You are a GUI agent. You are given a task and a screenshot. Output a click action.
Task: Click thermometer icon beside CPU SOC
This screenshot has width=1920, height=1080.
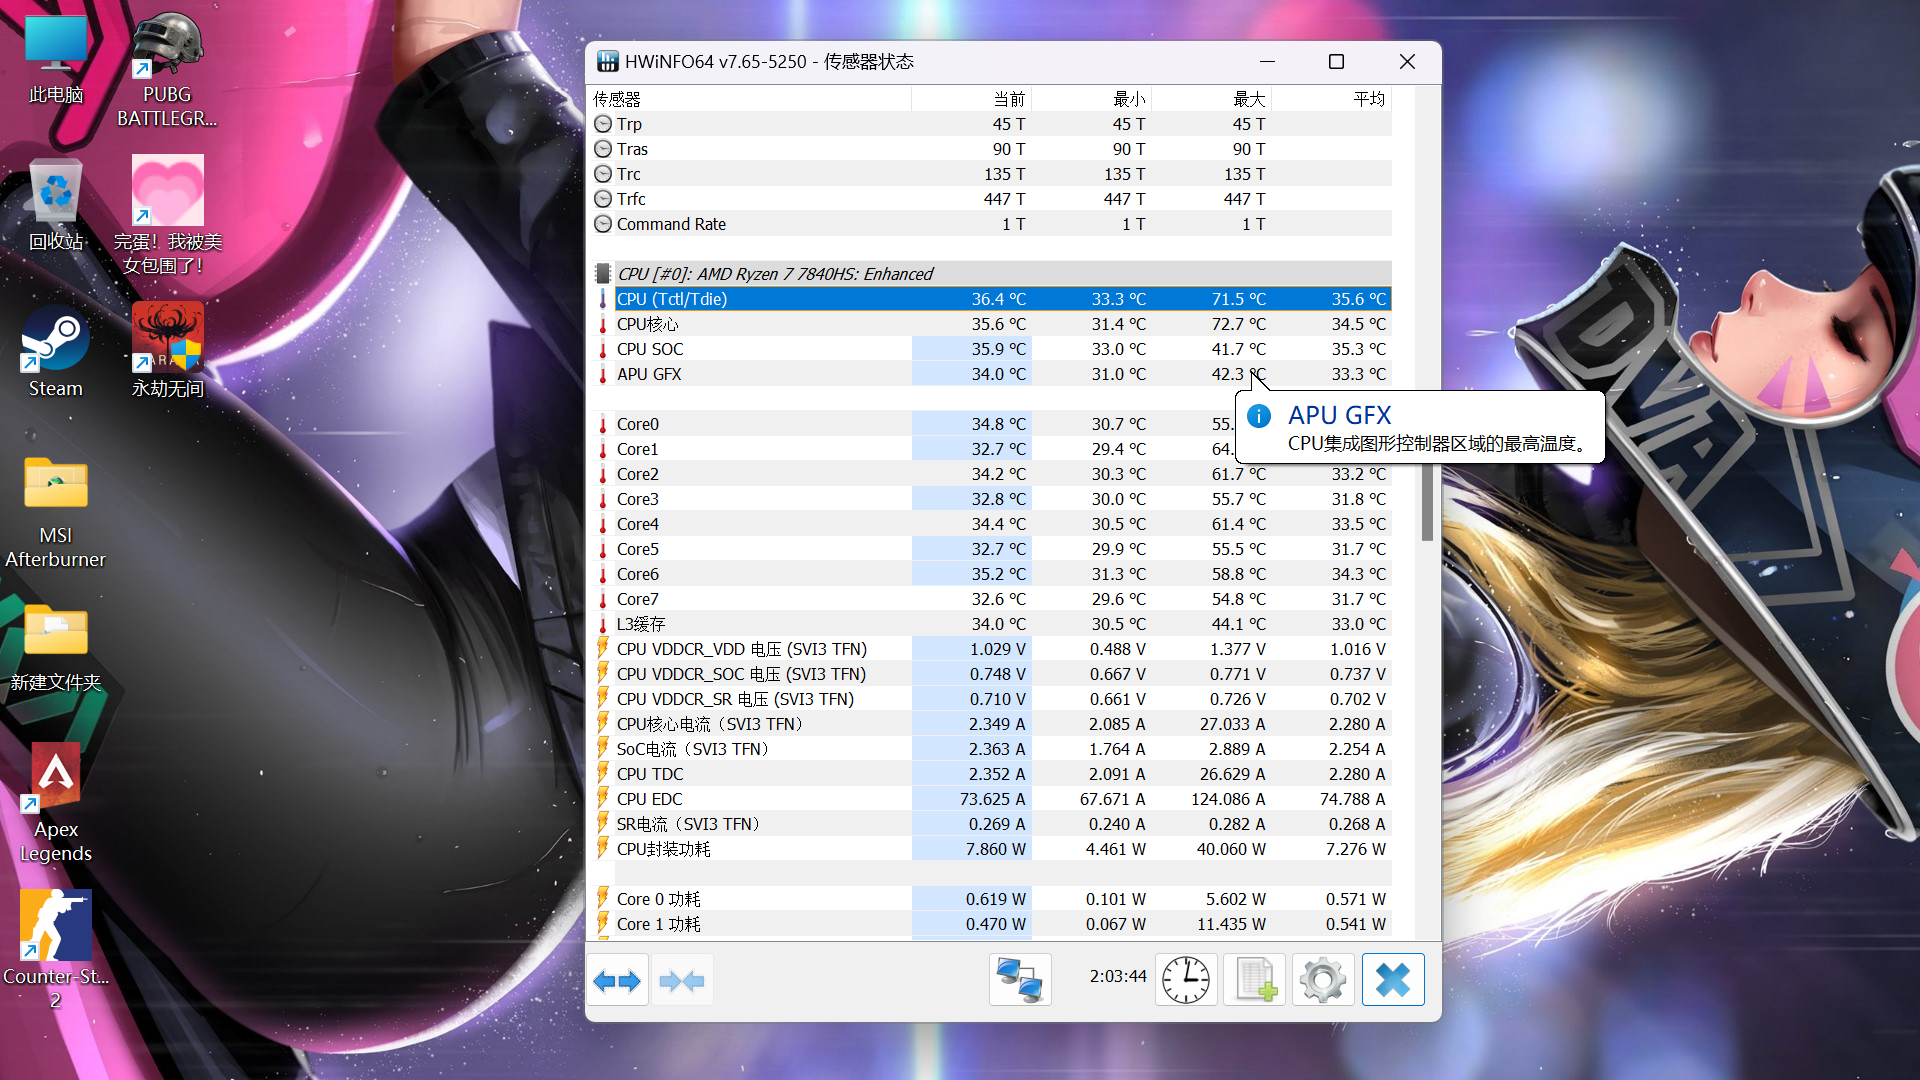coord(603,349)
